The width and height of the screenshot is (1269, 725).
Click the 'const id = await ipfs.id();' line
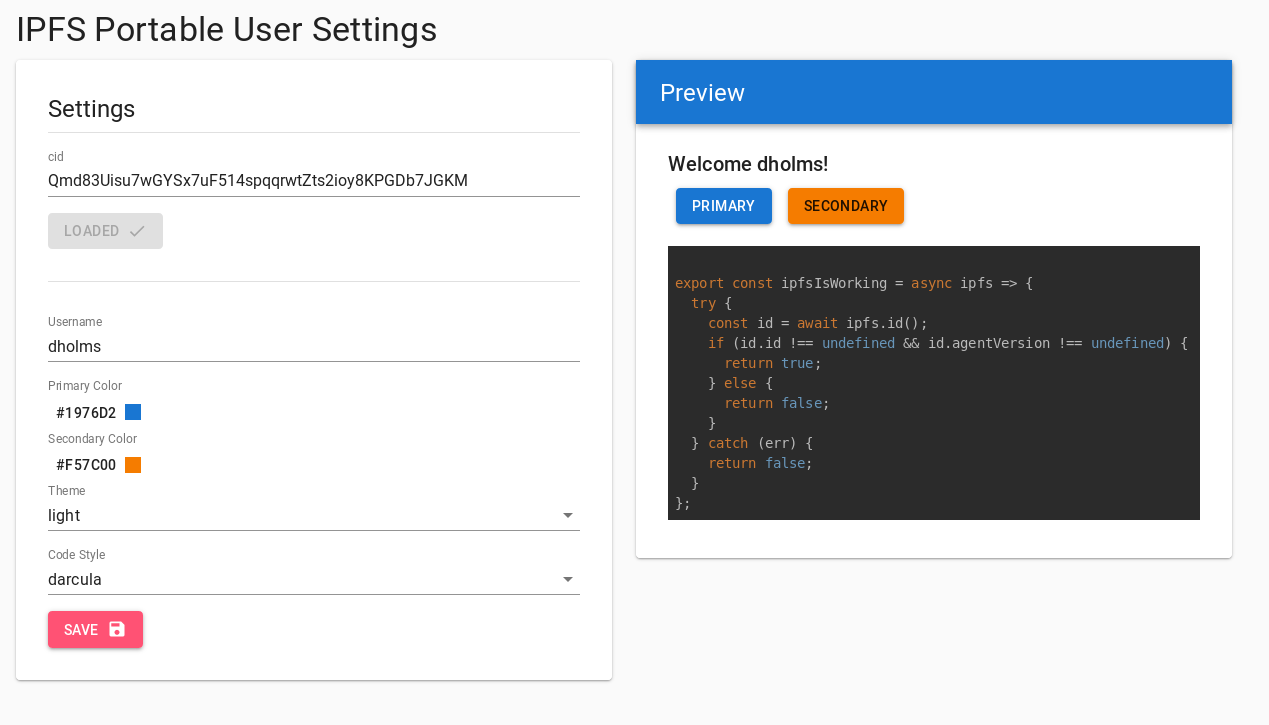pos(818,323)
